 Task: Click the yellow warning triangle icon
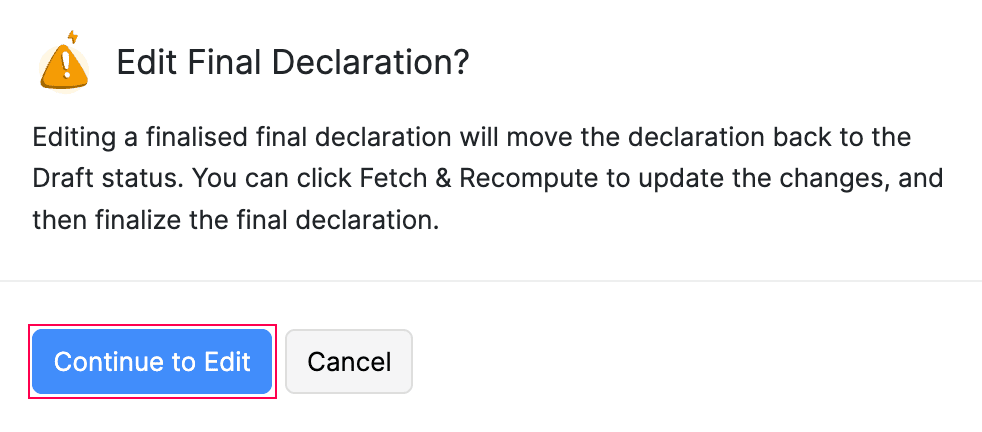(x=64, y=64)
